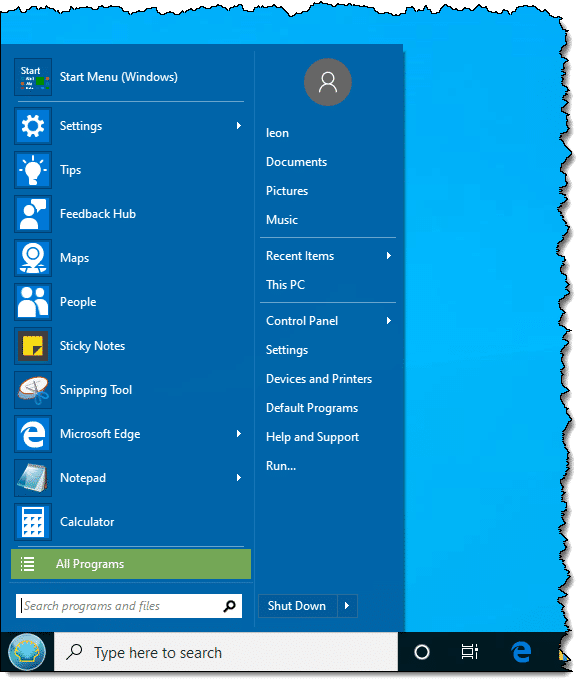The height and width of the screenshot is (683, 585).
Task: Click the Recent Items label
Action: pos(300,256)
